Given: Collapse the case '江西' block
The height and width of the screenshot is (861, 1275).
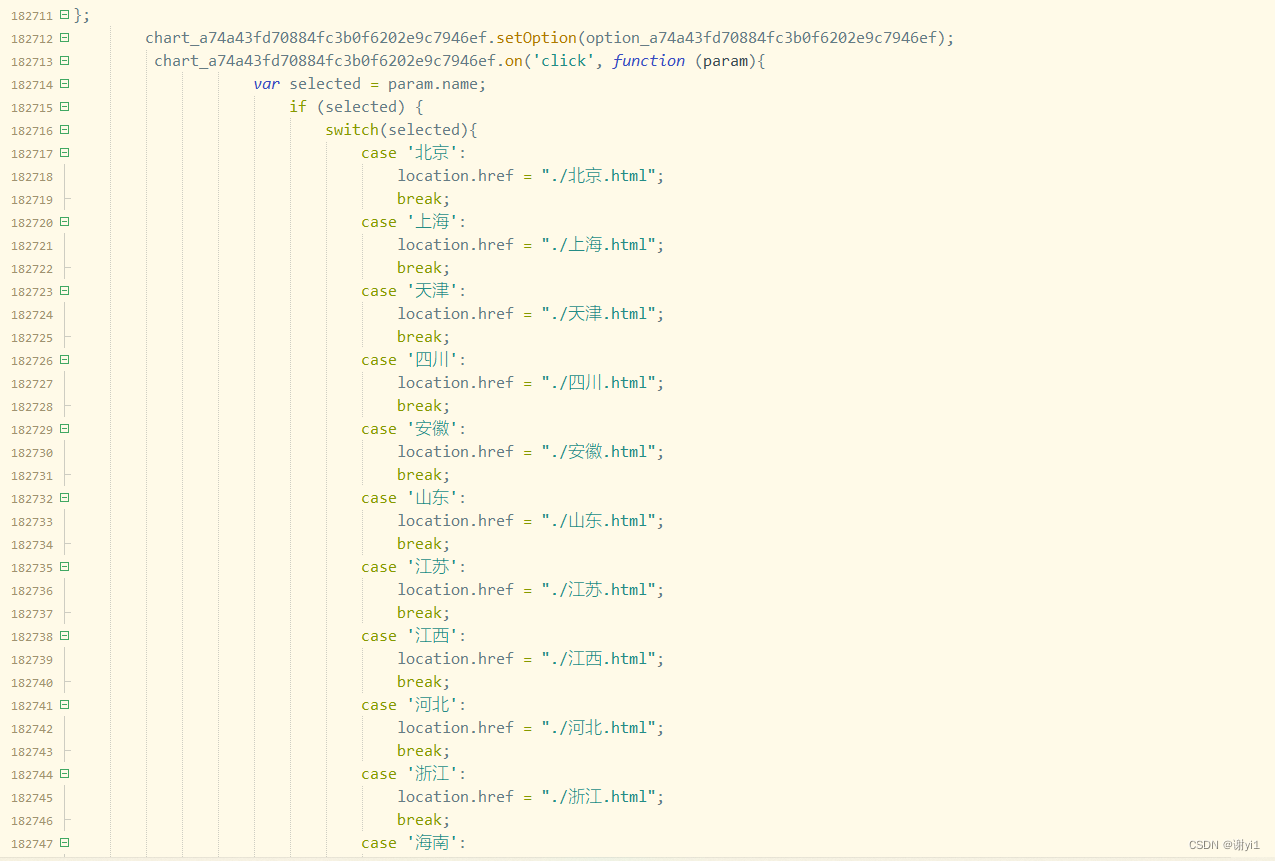Looking at the screenshot, I should click(63, 636).
